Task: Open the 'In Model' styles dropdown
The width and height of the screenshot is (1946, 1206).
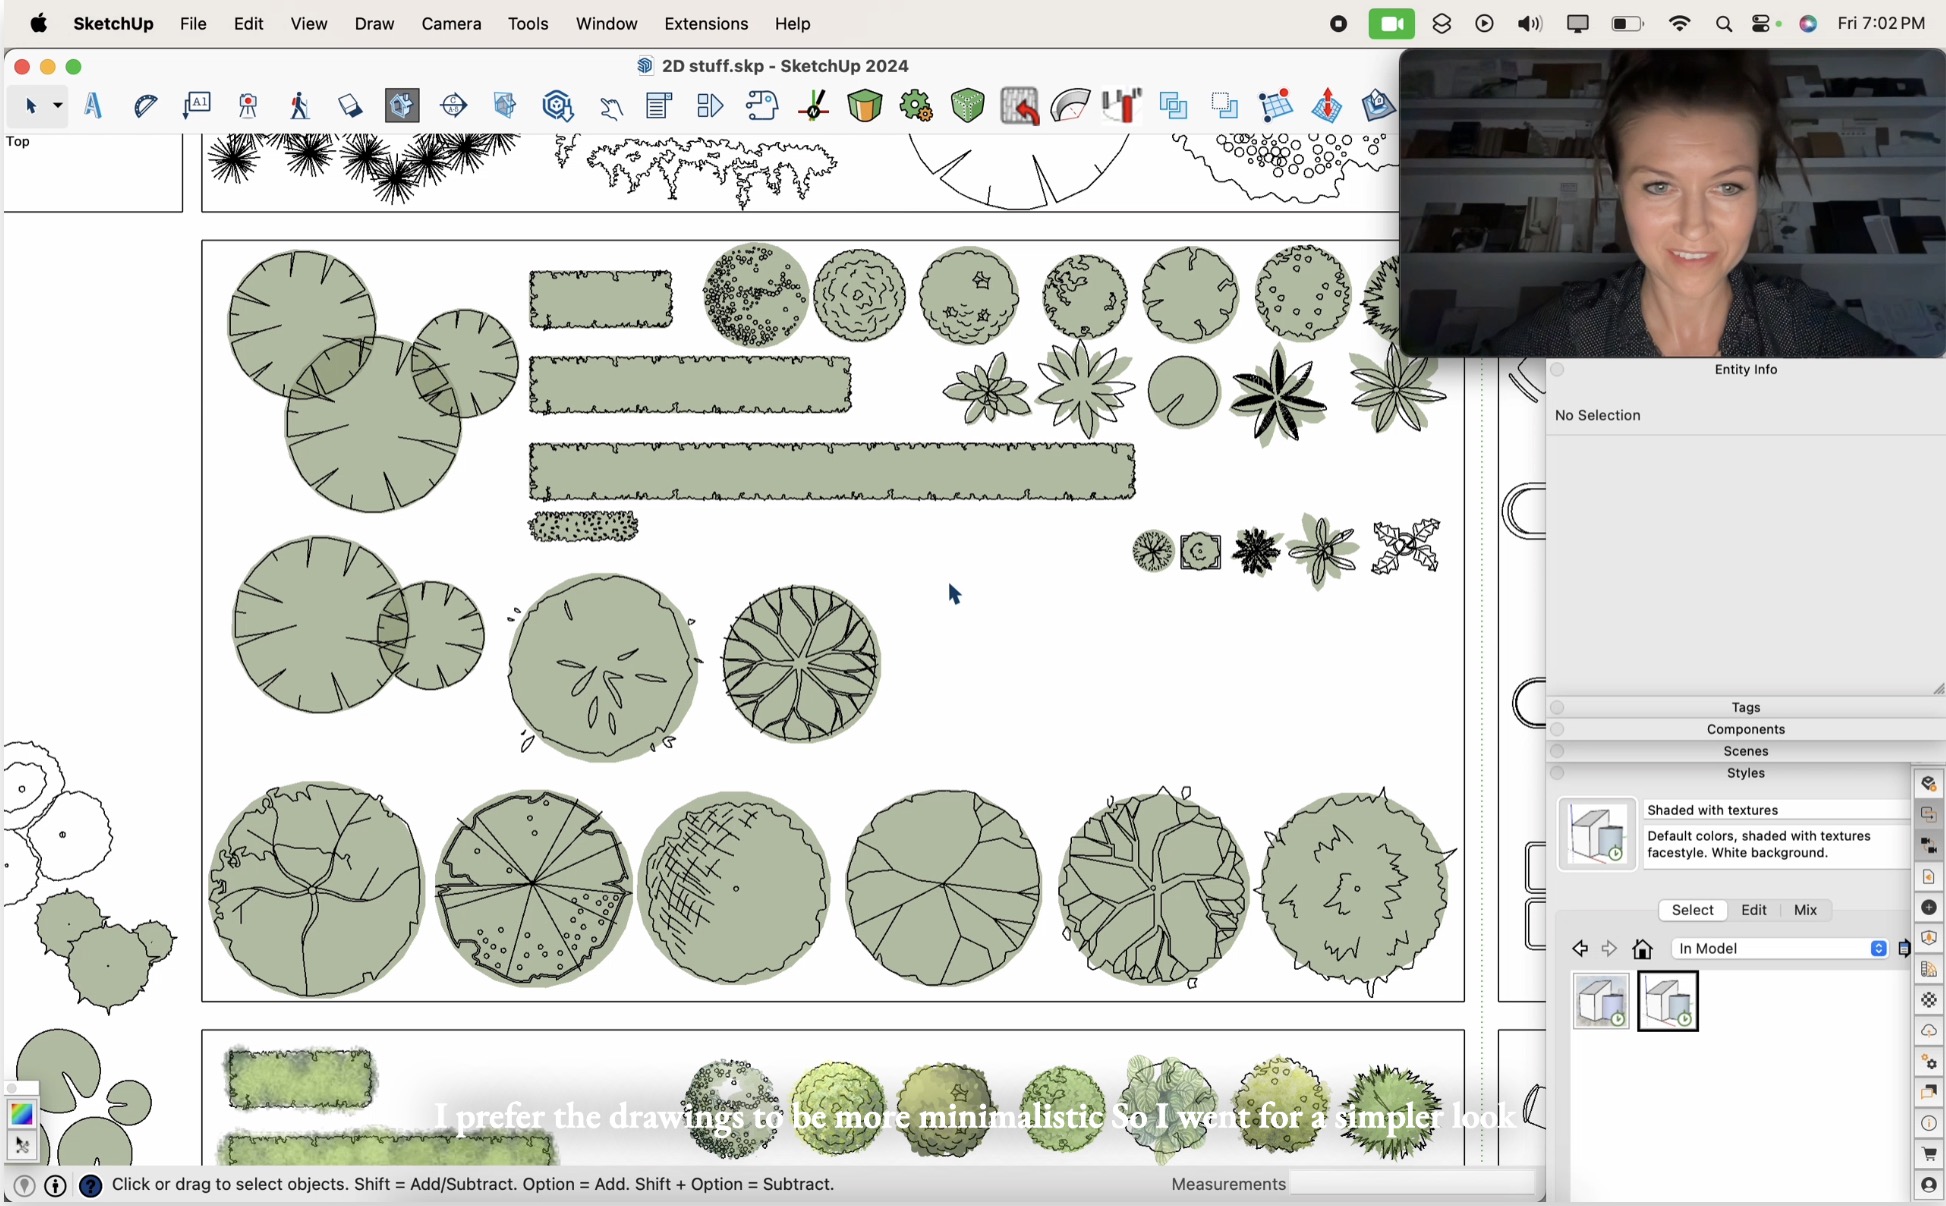Action: tap(1878, 949)
